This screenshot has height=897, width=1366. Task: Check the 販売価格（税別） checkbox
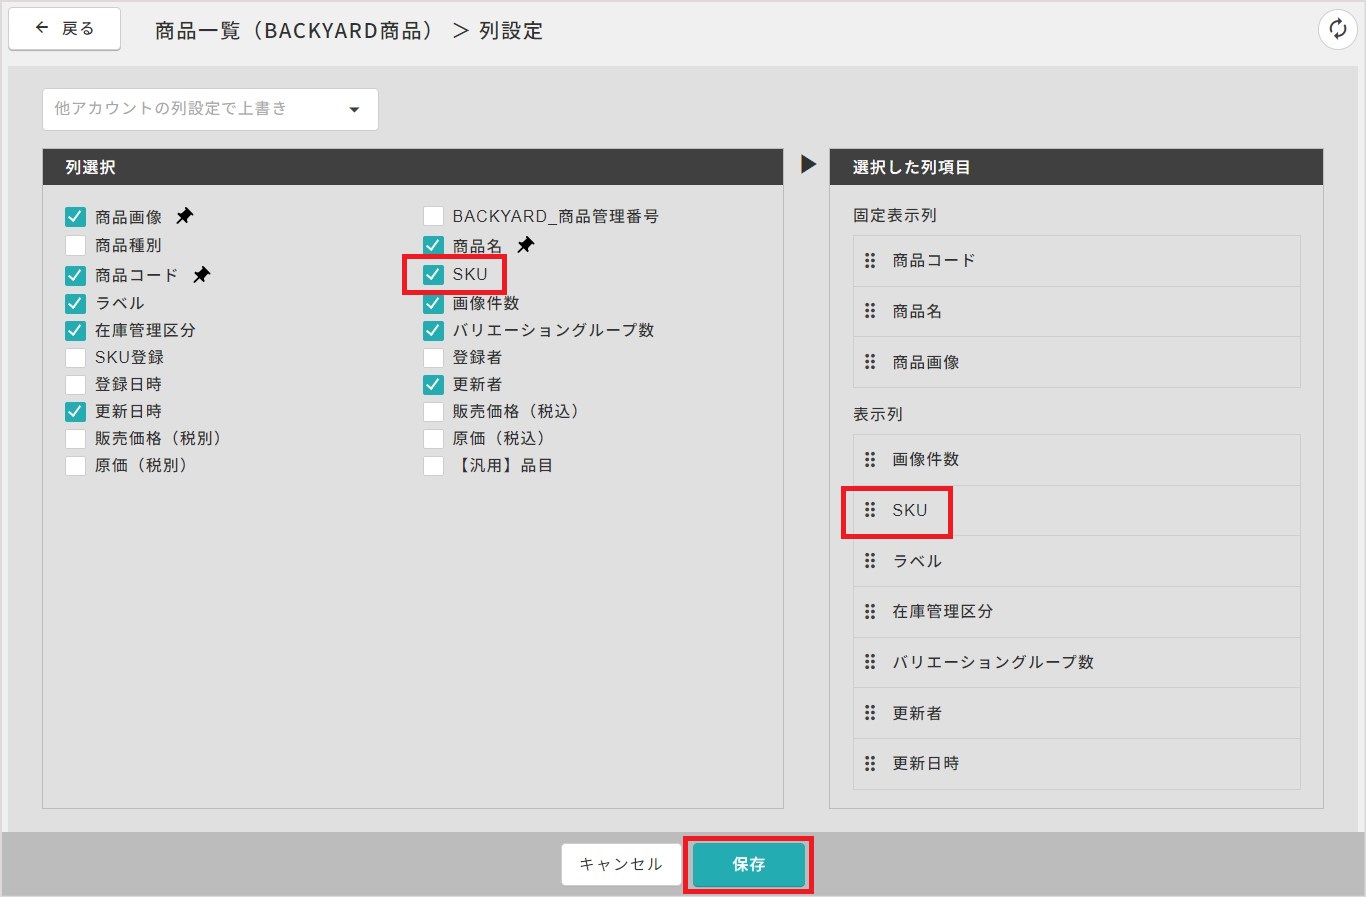[x=75, y=438]
